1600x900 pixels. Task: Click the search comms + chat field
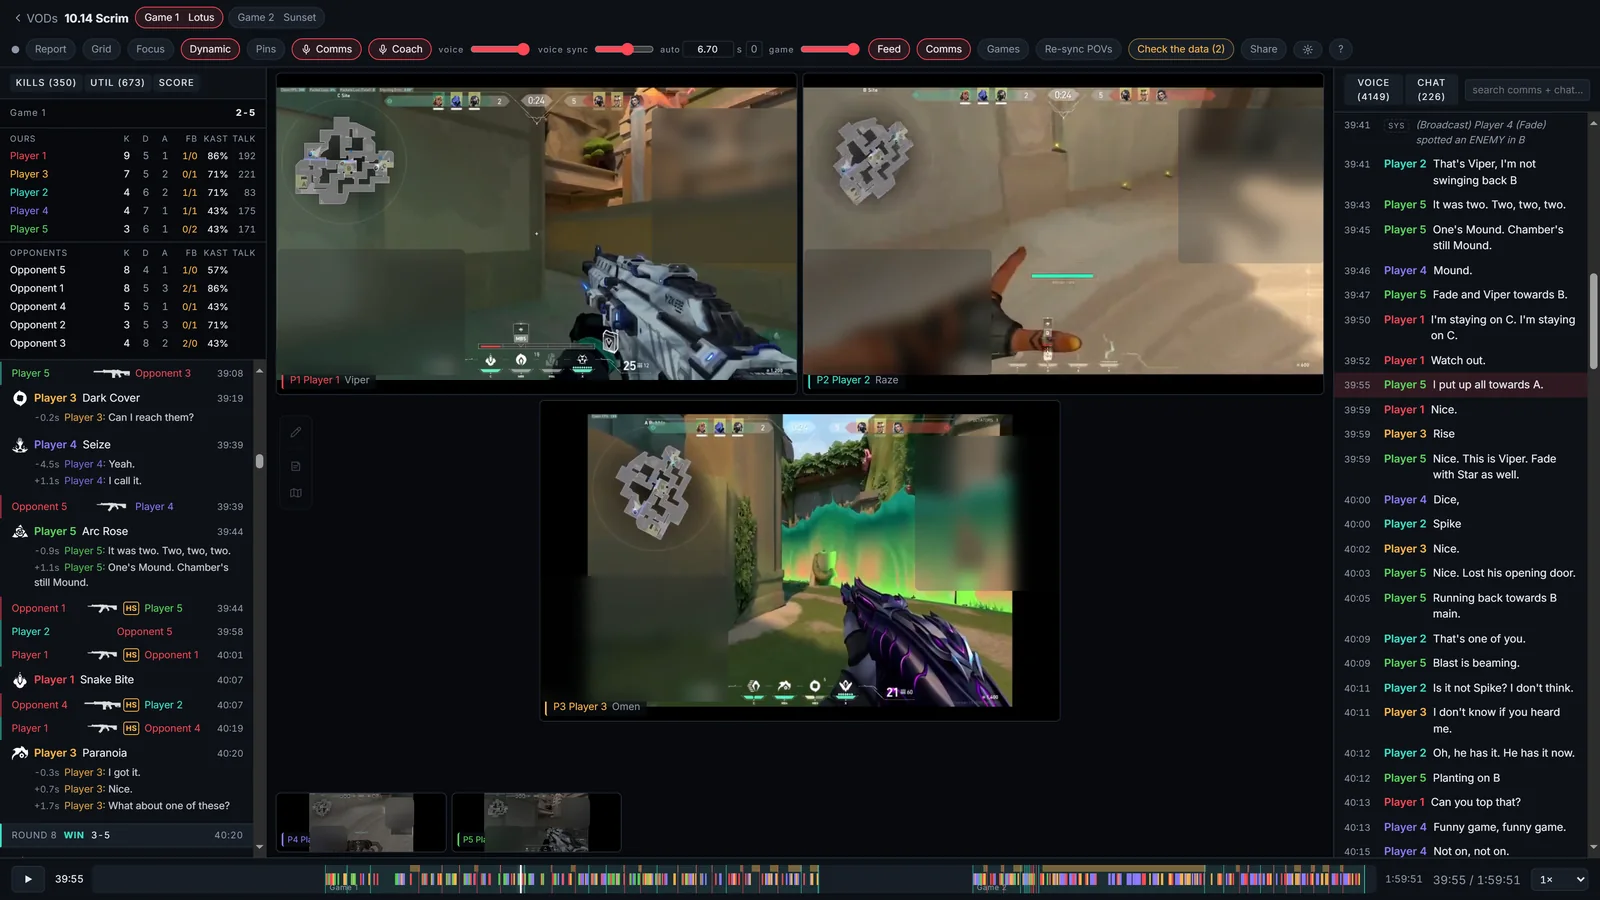1527,90
